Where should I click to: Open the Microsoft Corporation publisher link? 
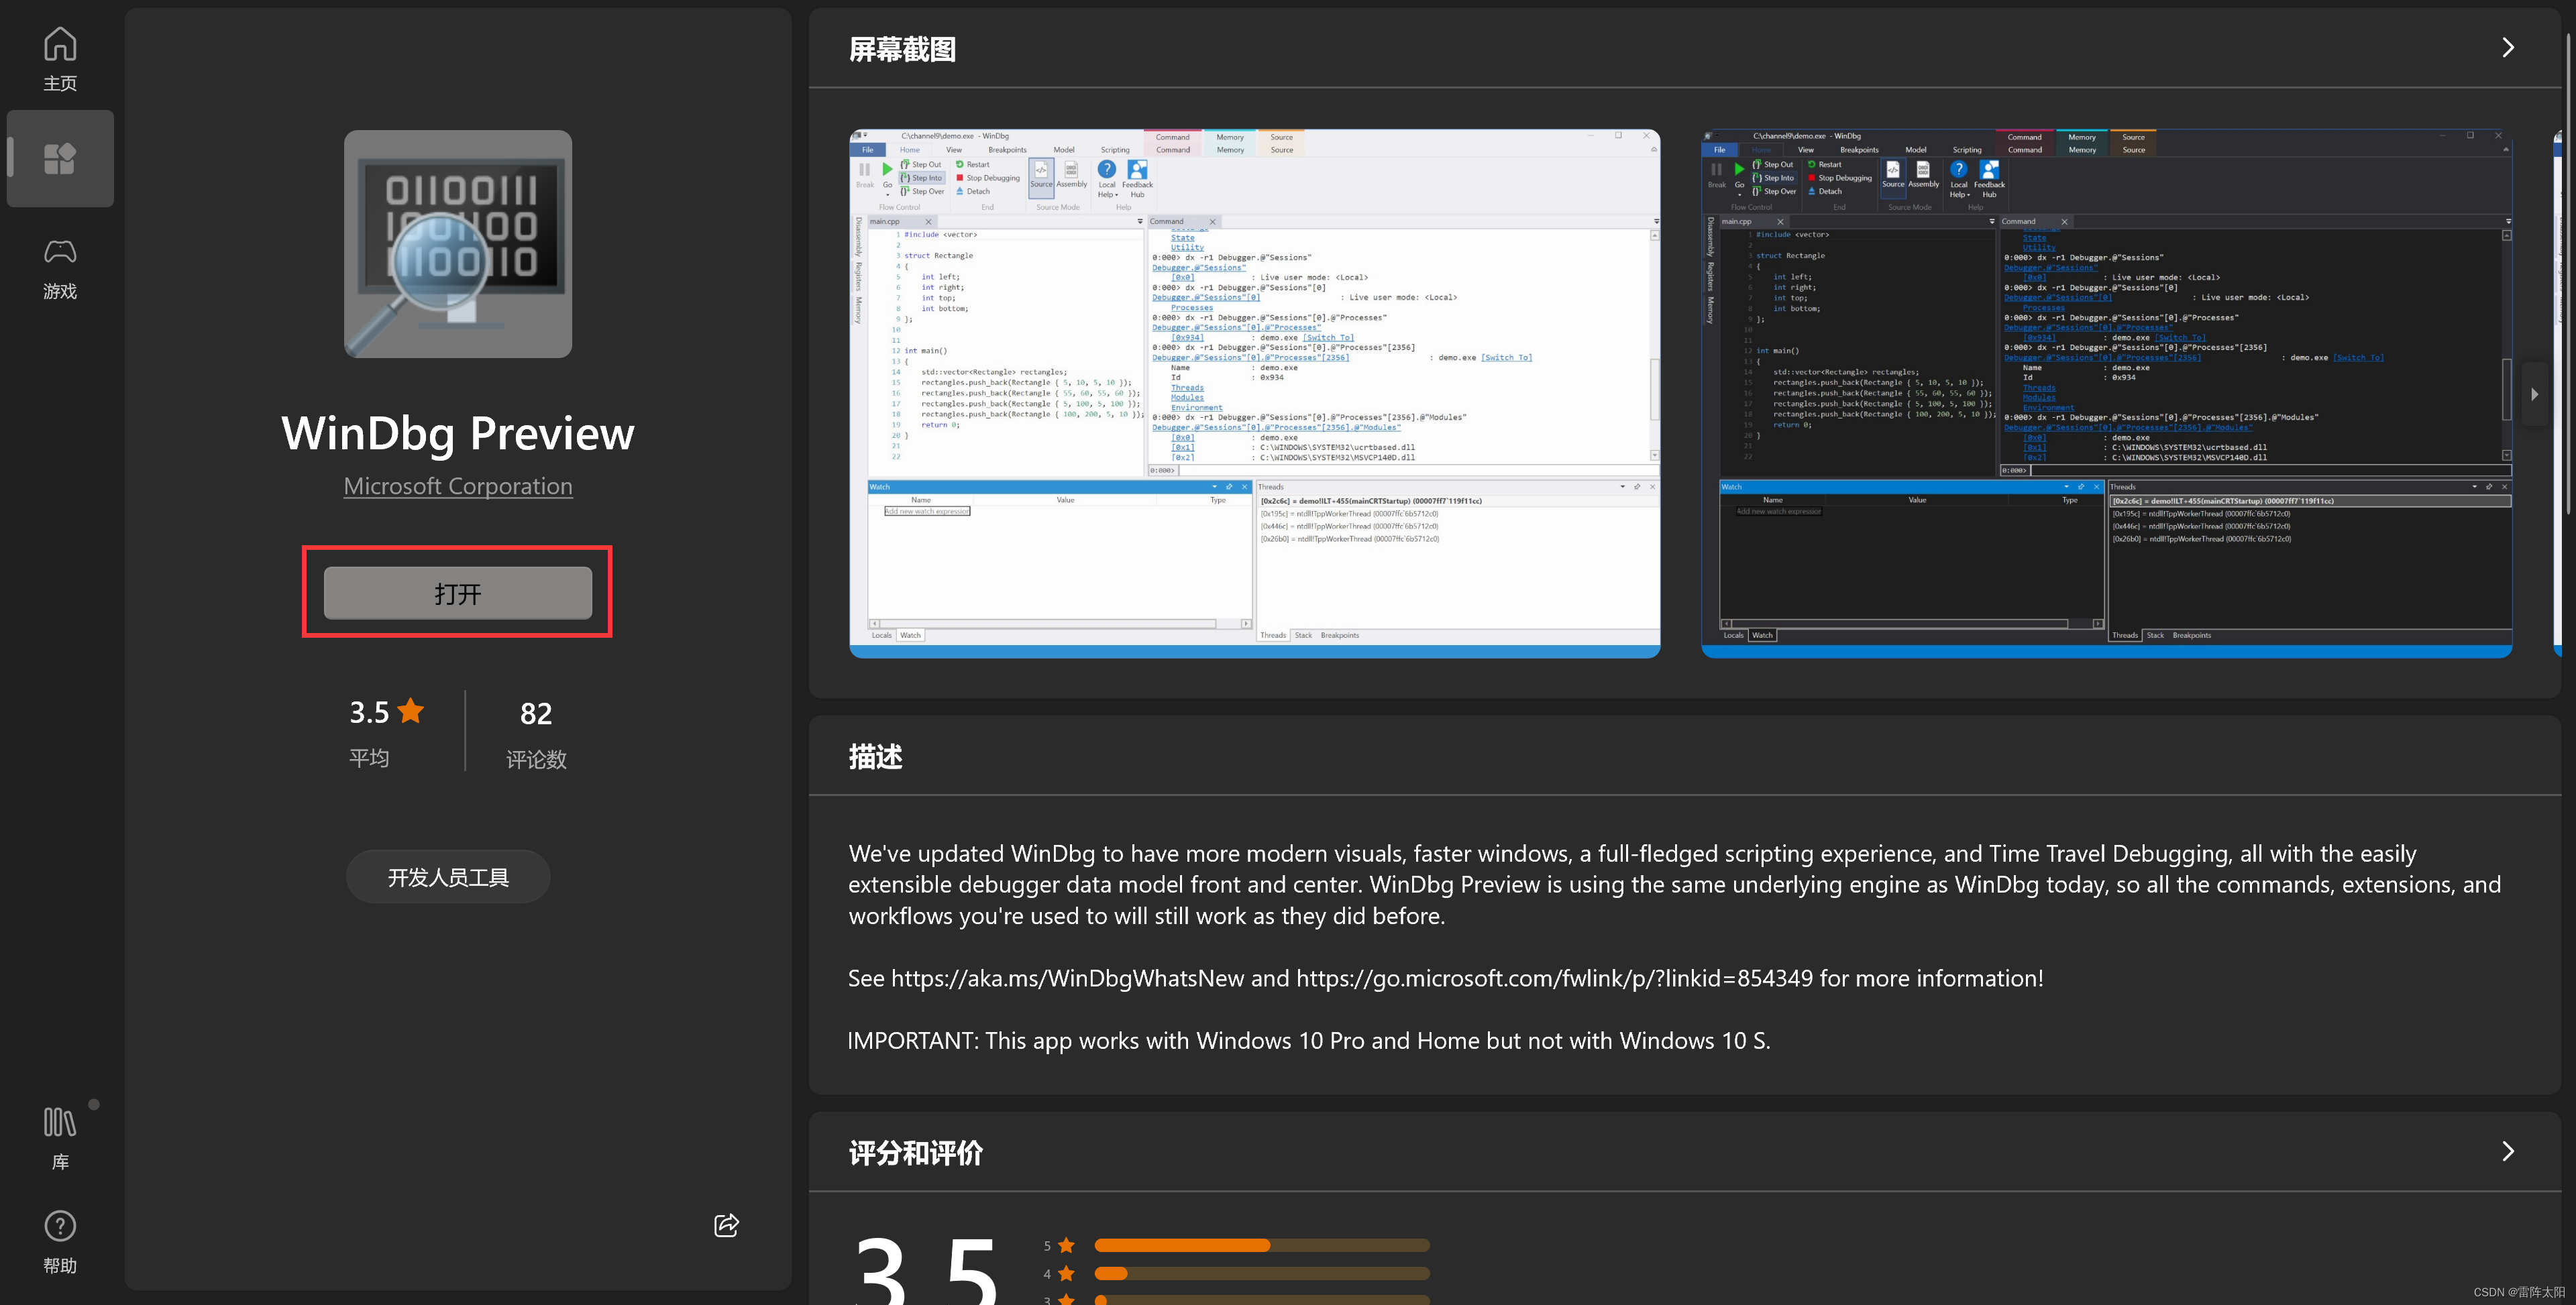coord(458,486)
